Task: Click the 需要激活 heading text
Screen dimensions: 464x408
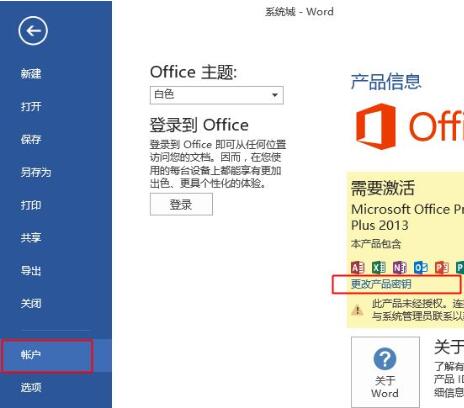Action: (x=383, y=188)
